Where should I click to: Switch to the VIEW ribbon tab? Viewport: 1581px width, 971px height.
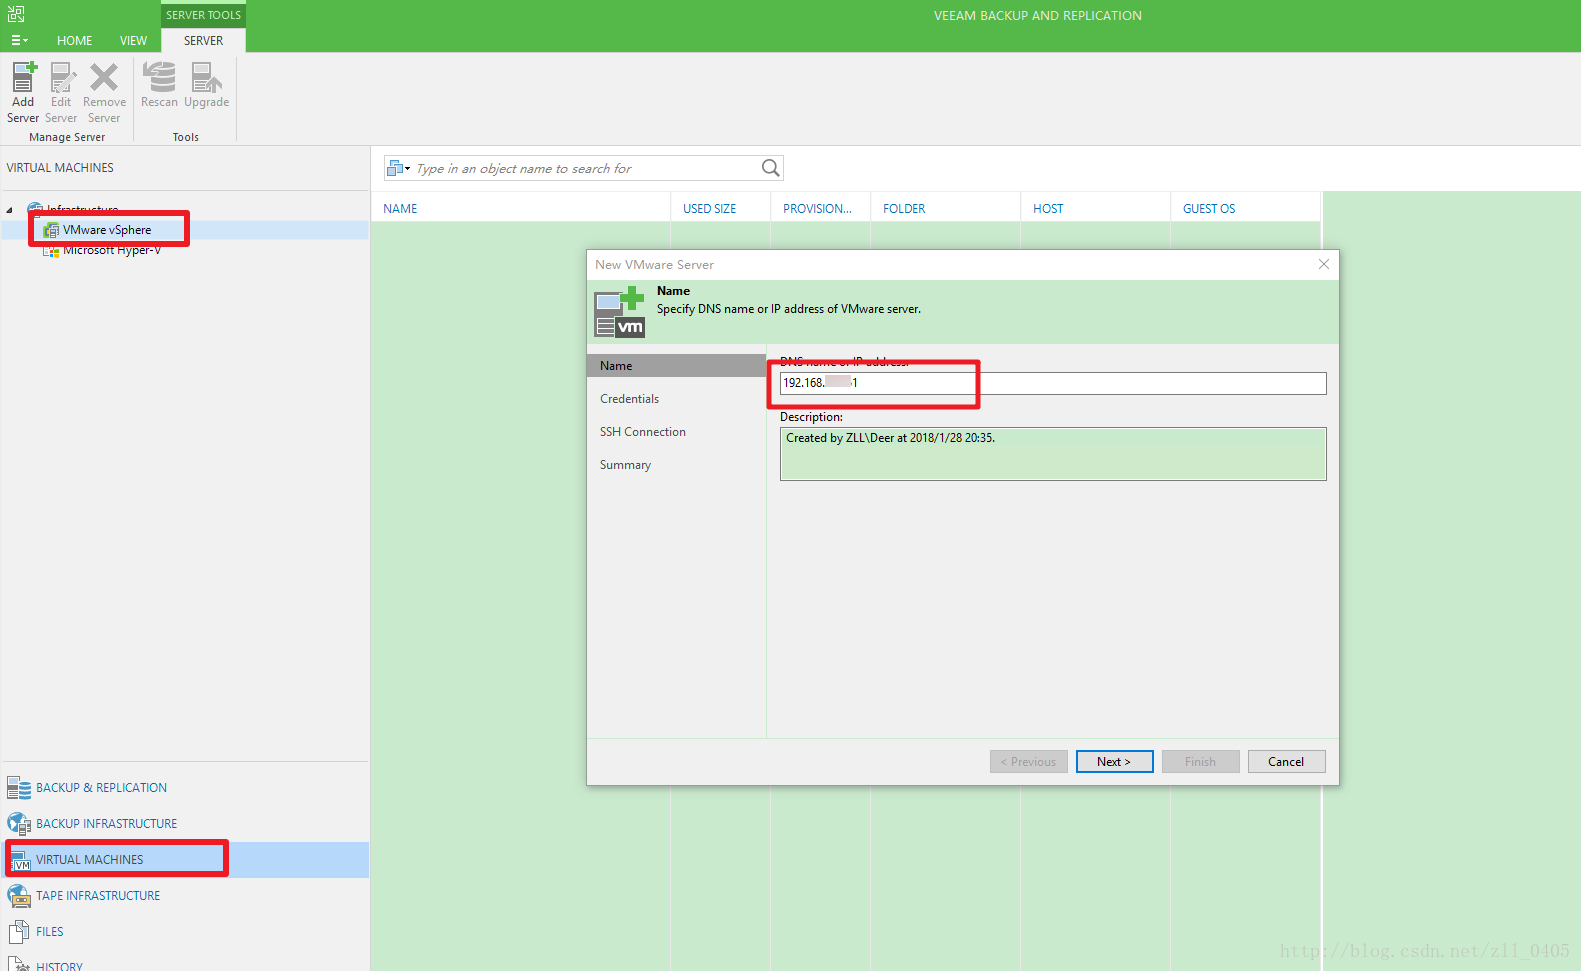tap(133, 40)
